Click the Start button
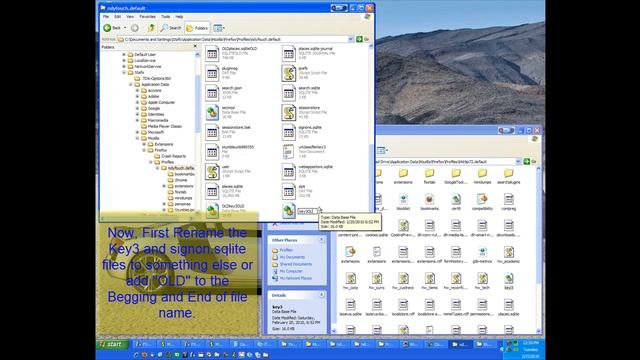Viewport: 640px width, 360px height. (112, 344)
